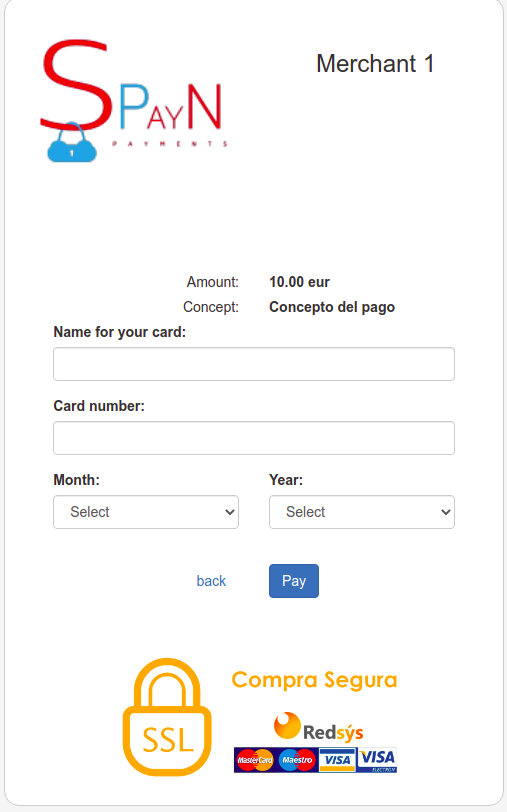Viewport: 507px width, 812px height.
Task: Follow the back link
Action: pos(211,581)
